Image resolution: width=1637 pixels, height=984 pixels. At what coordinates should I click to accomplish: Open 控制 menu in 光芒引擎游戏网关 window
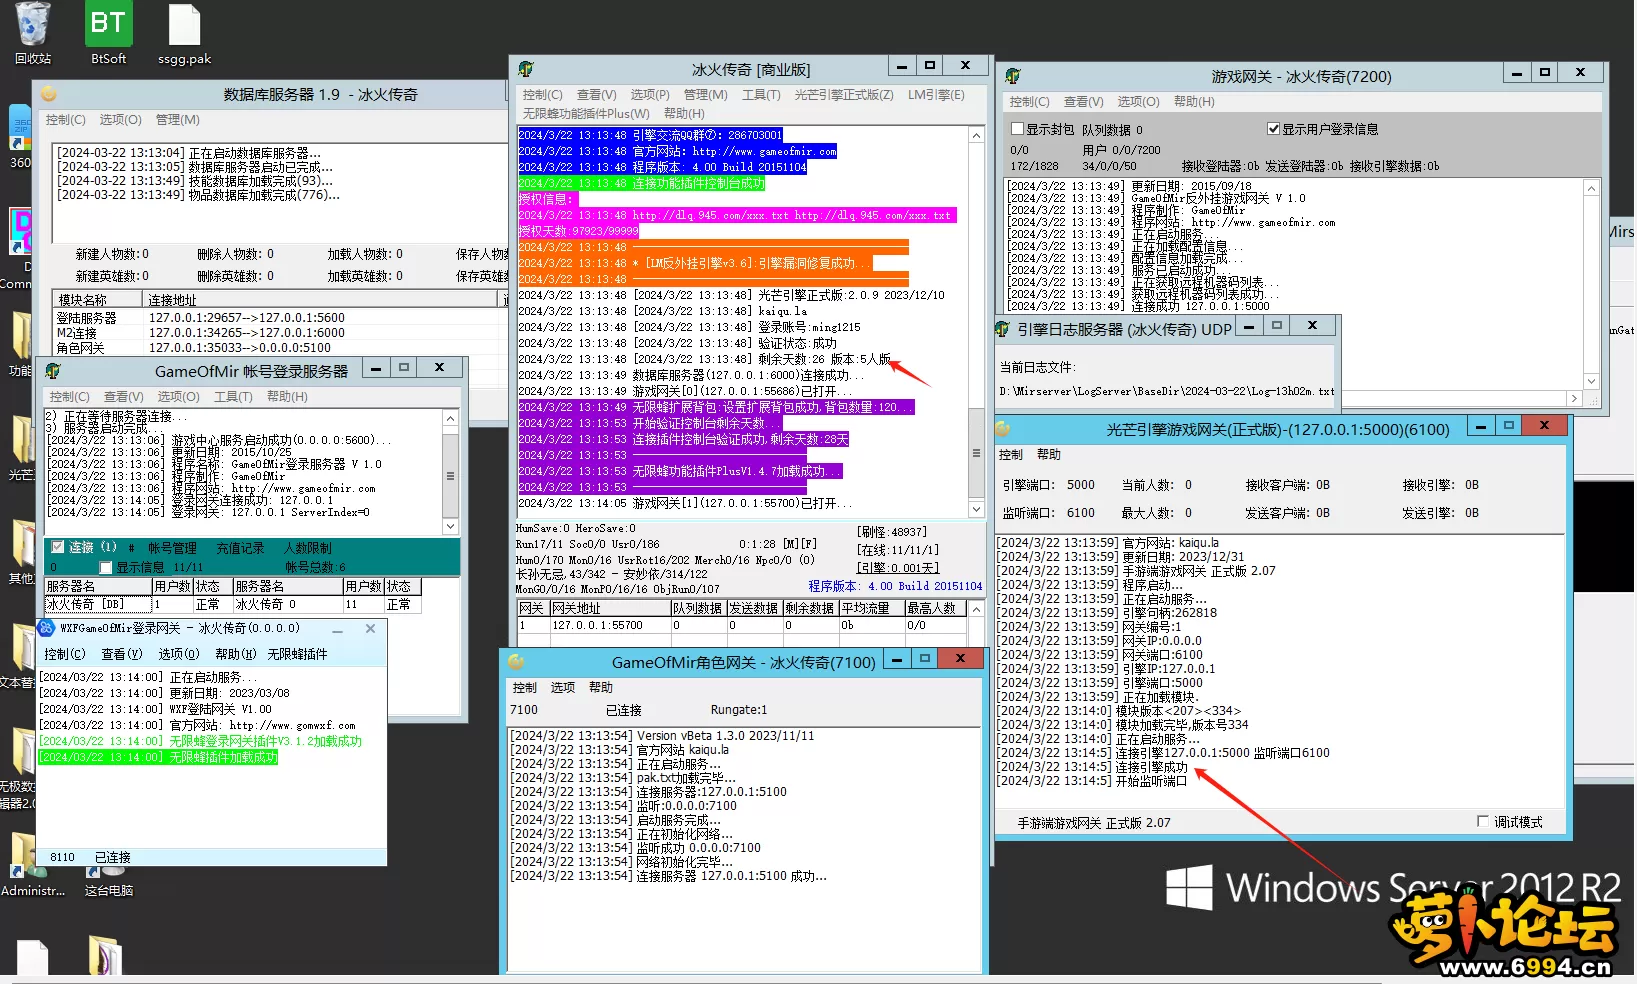[1011, 455]
